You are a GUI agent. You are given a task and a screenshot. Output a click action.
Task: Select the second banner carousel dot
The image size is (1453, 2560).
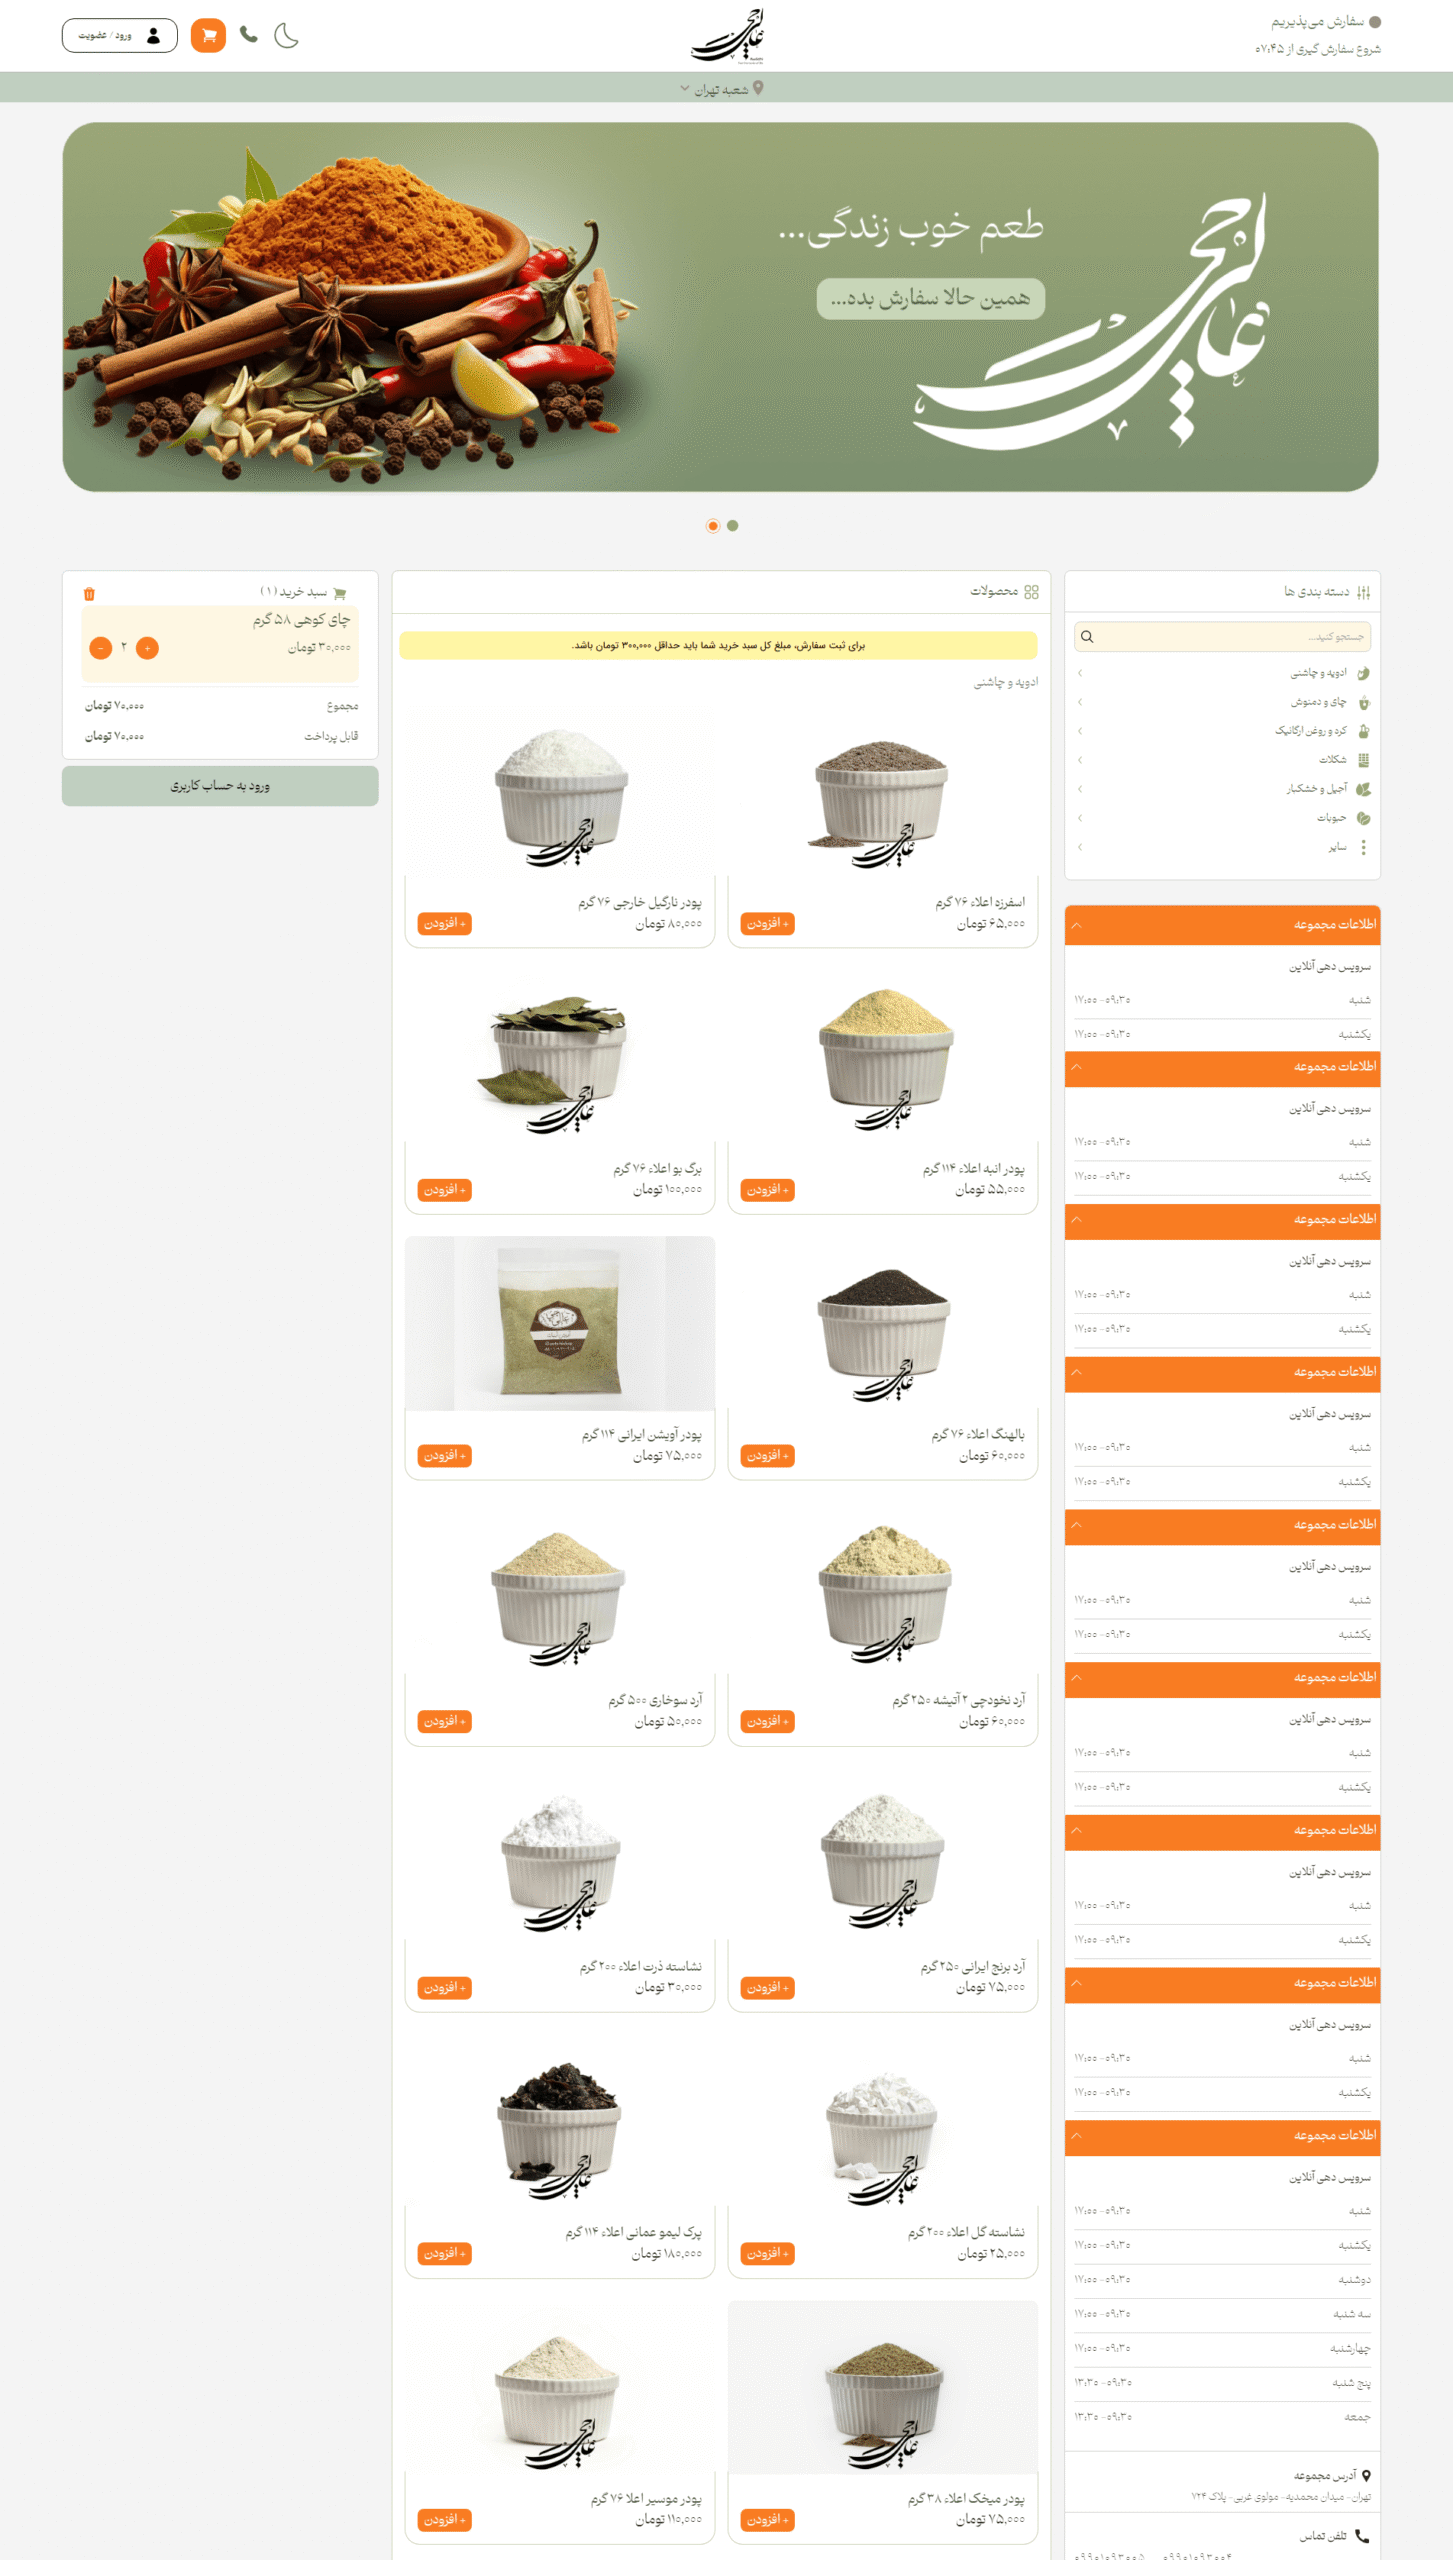733,526
